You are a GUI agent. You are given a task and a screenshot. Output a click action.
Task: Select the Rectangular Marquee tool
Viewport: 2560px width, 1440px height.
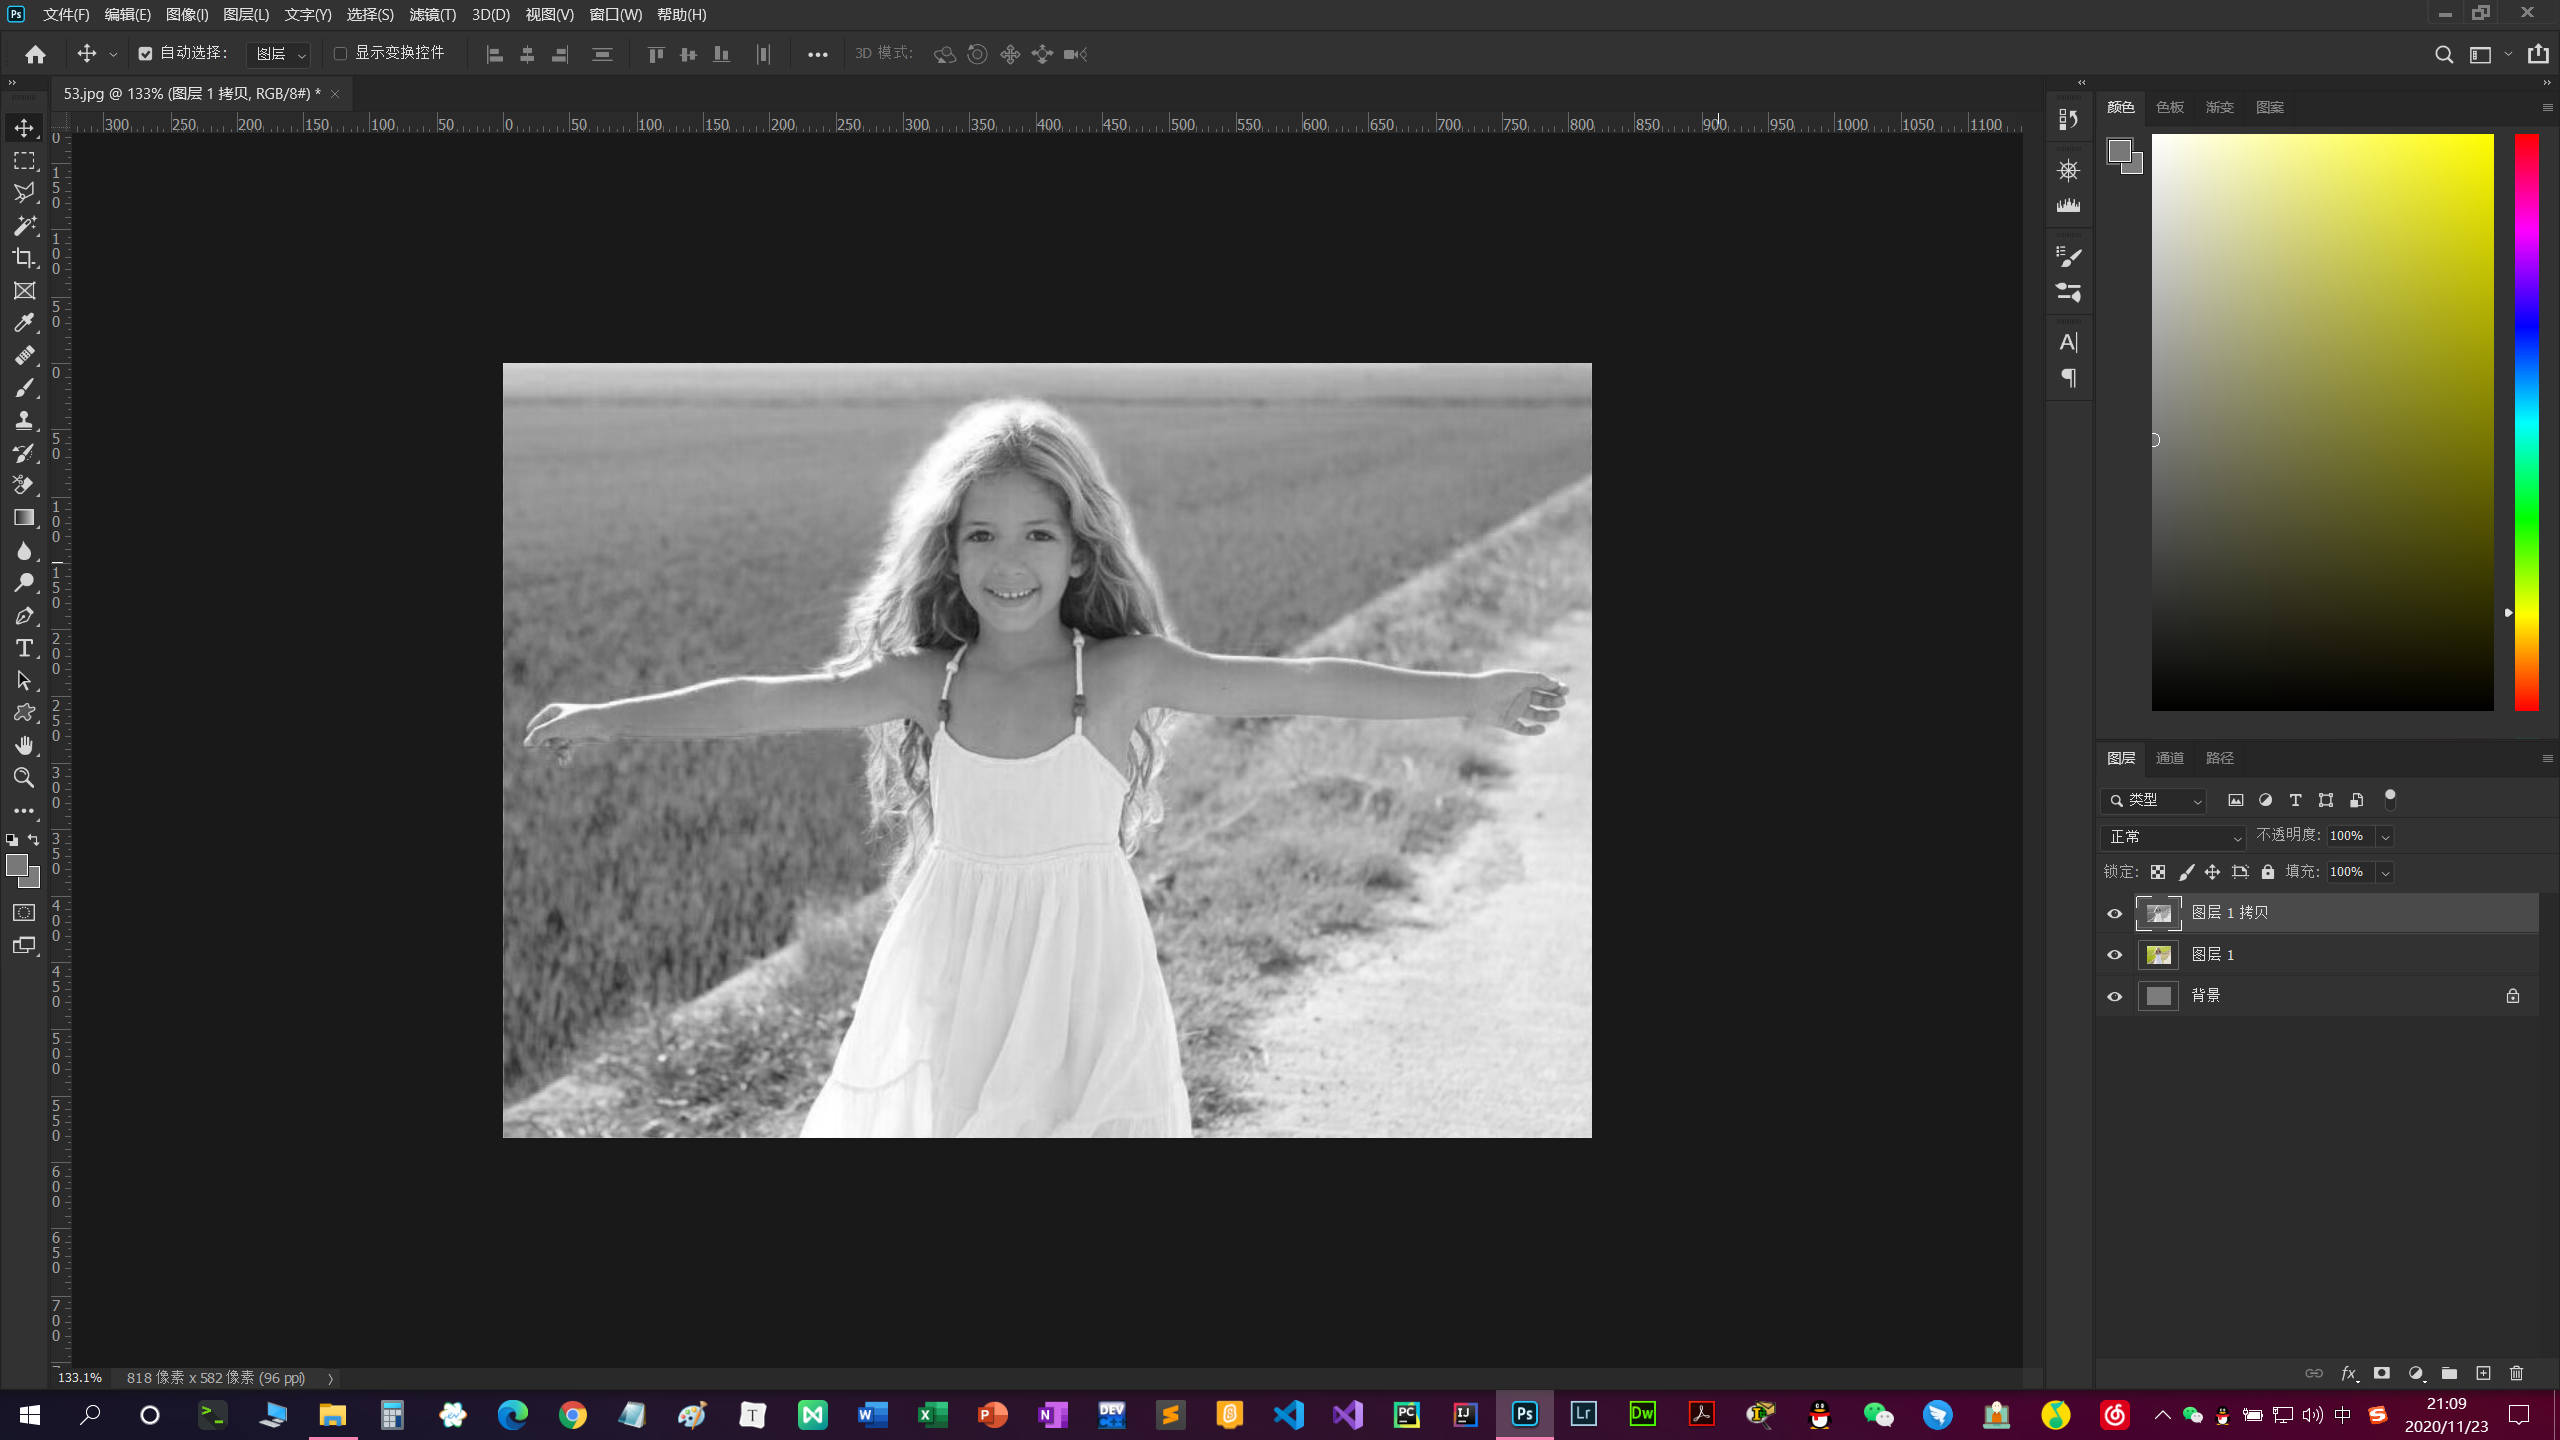[24, 160]
